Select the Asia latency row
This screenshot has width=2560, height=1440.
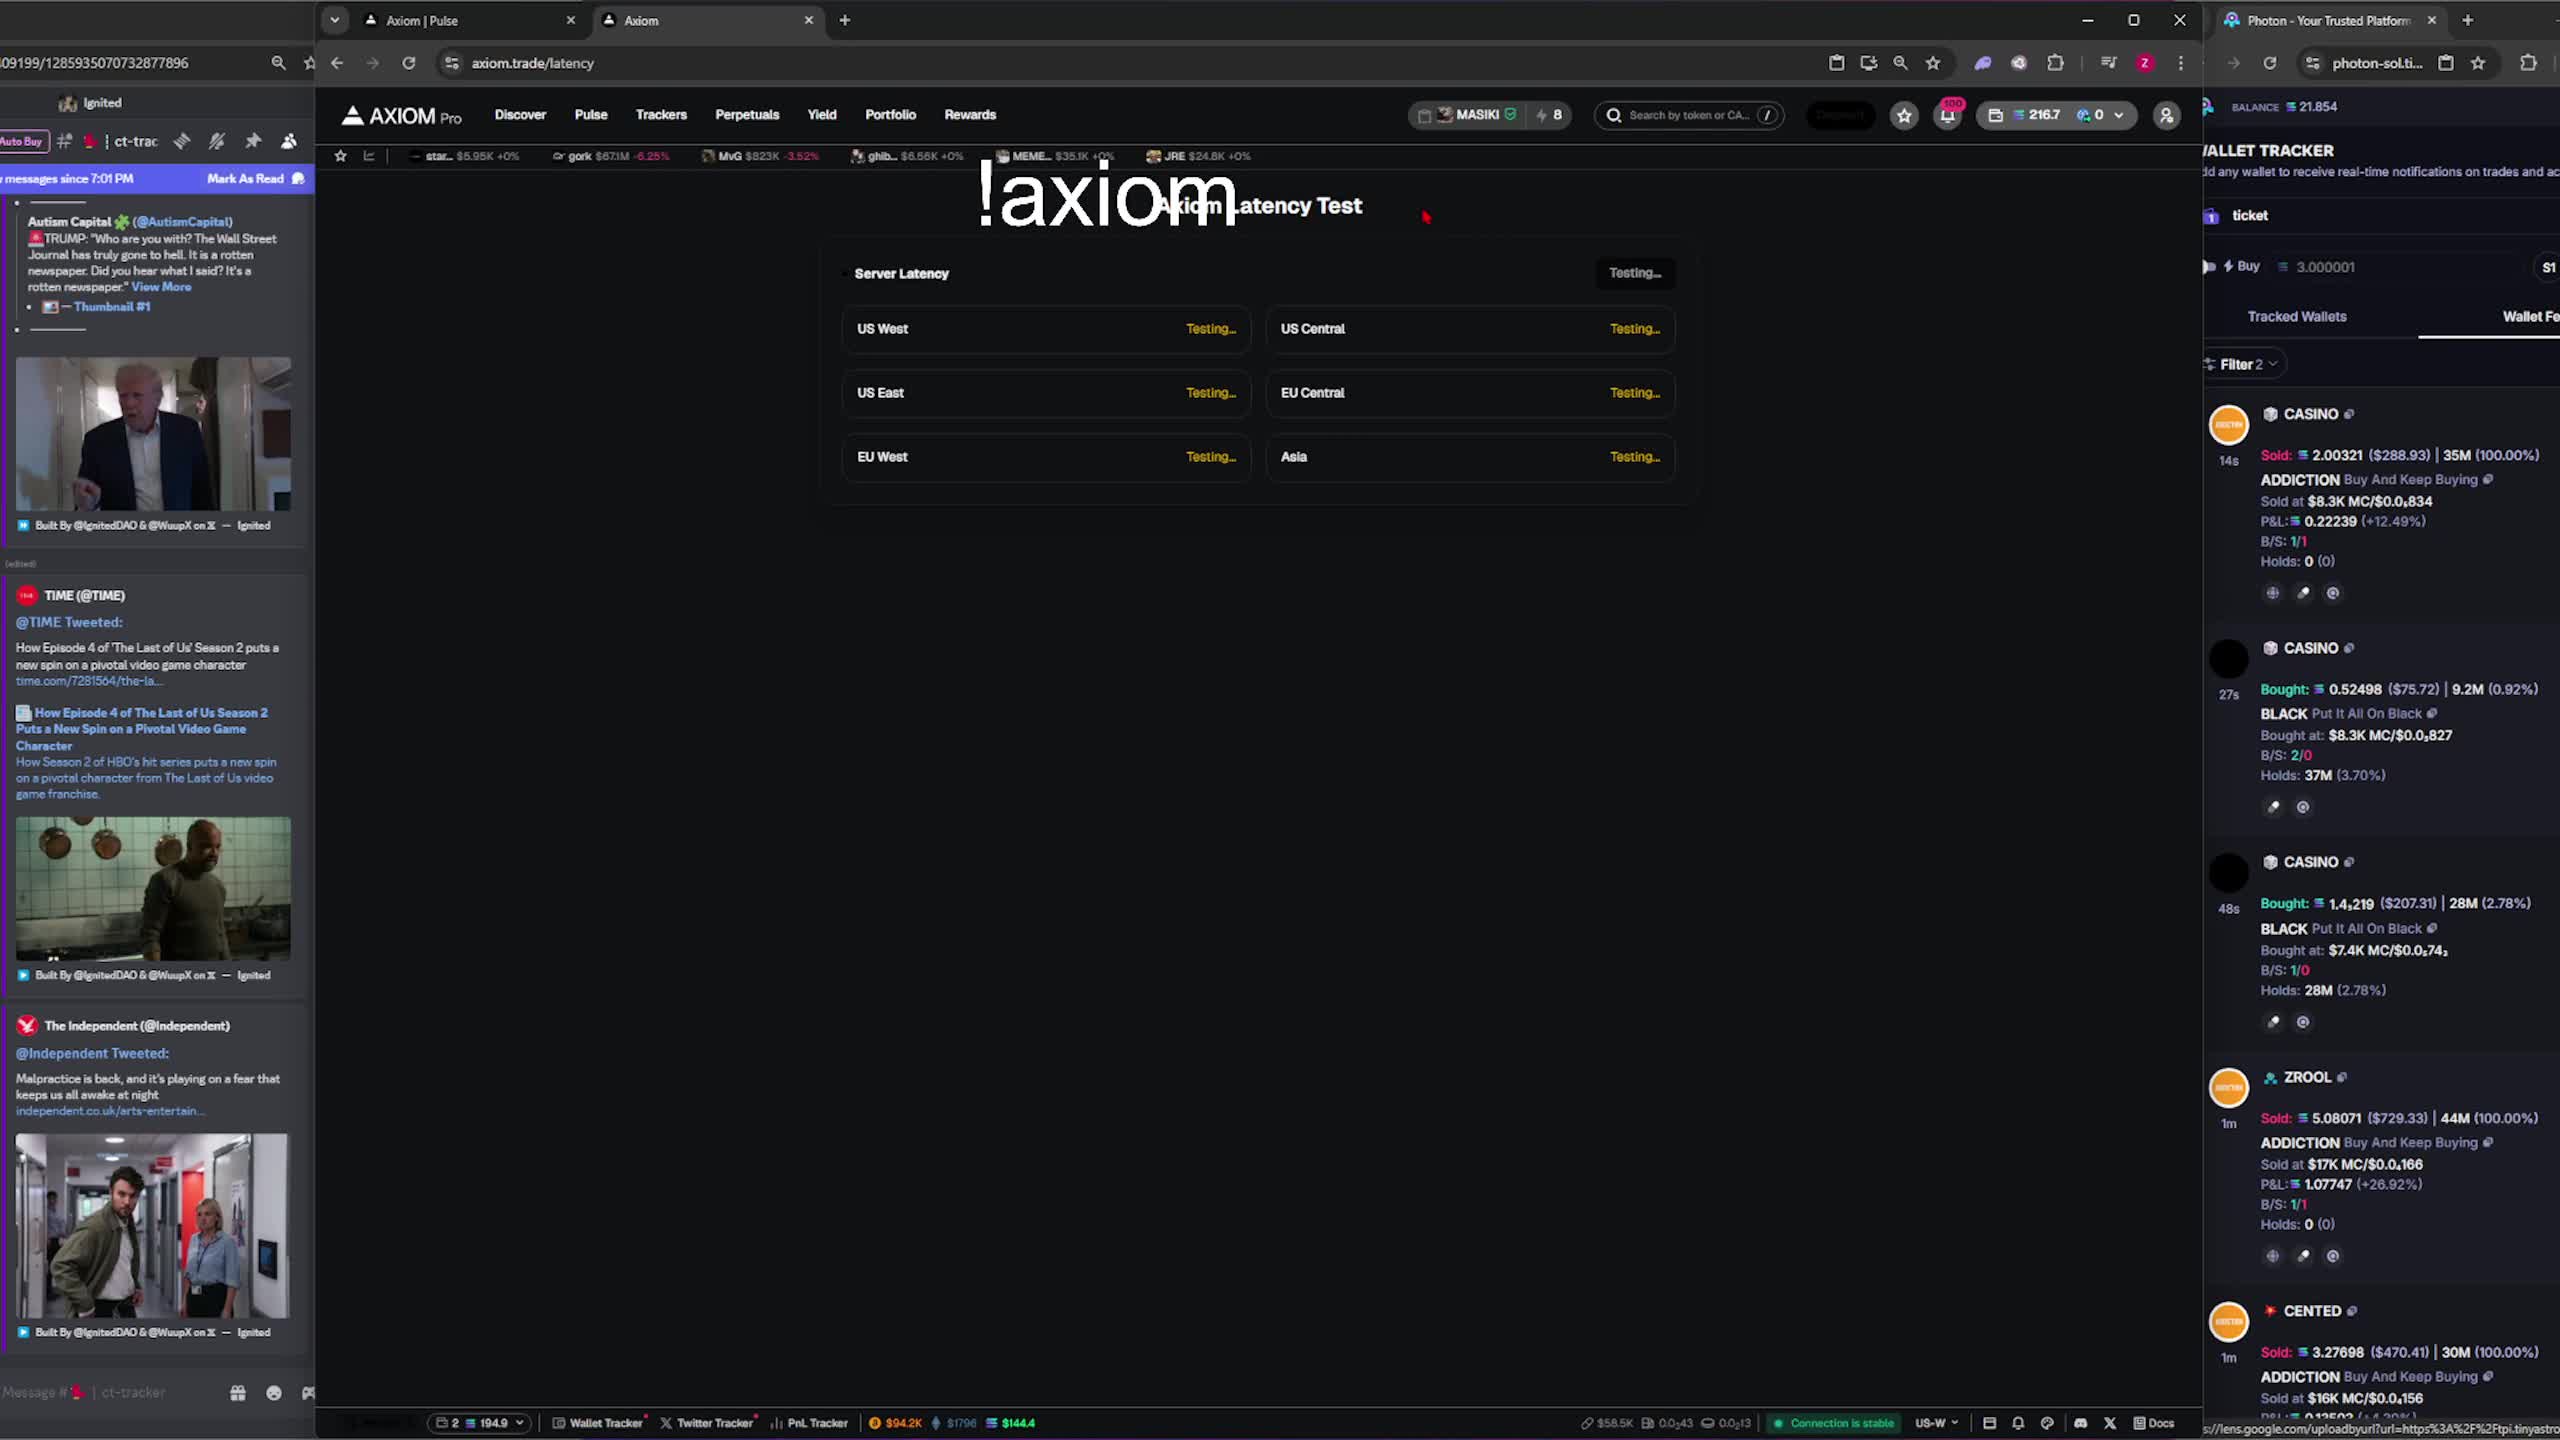(1470, 457)
